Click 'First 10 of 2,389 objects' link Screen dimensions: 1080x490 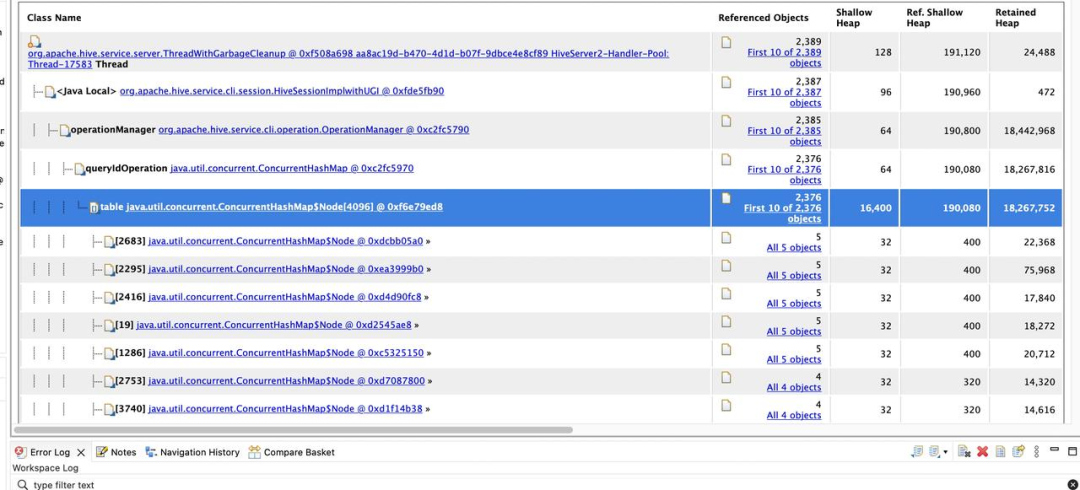(785, 57)
